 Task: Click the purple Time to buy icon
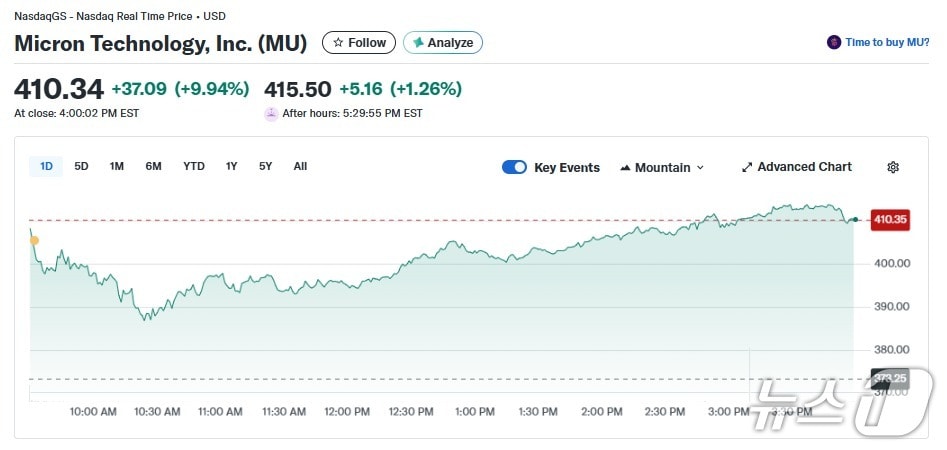(834, 42)
